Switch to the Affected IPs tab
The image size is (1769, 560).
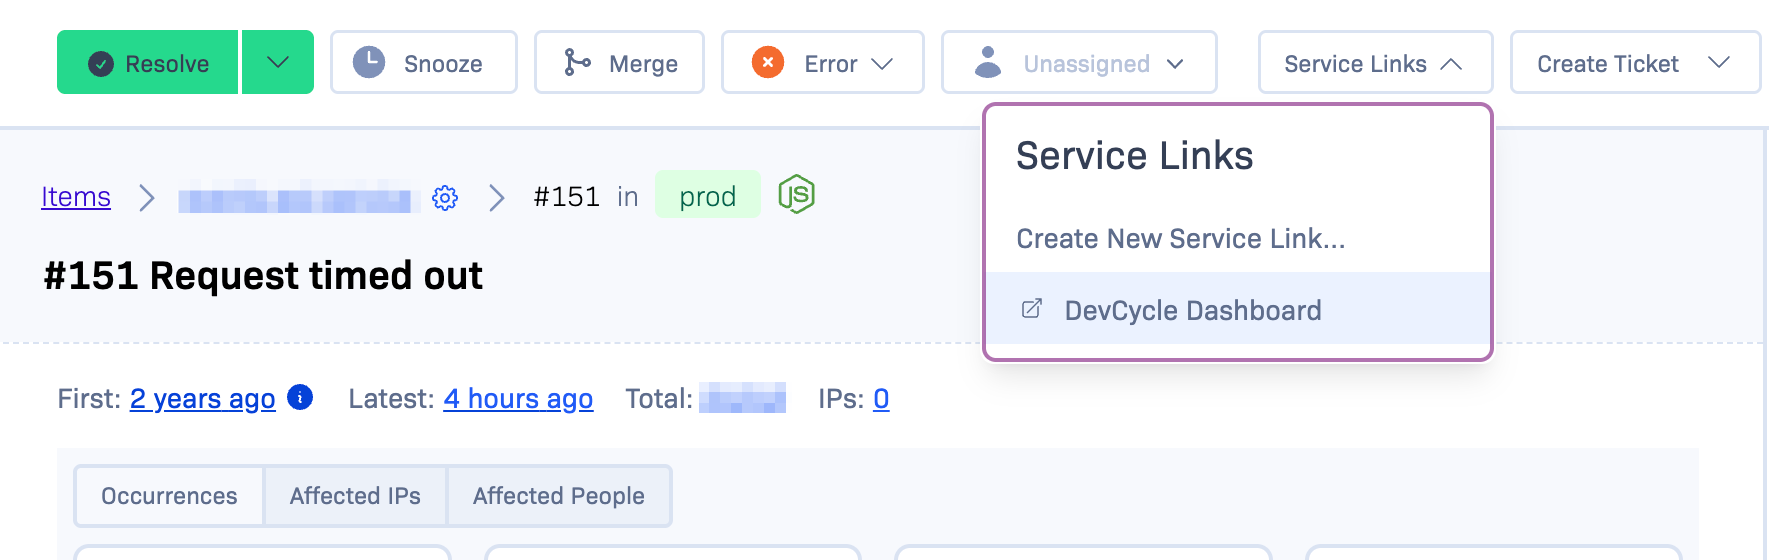355,496
